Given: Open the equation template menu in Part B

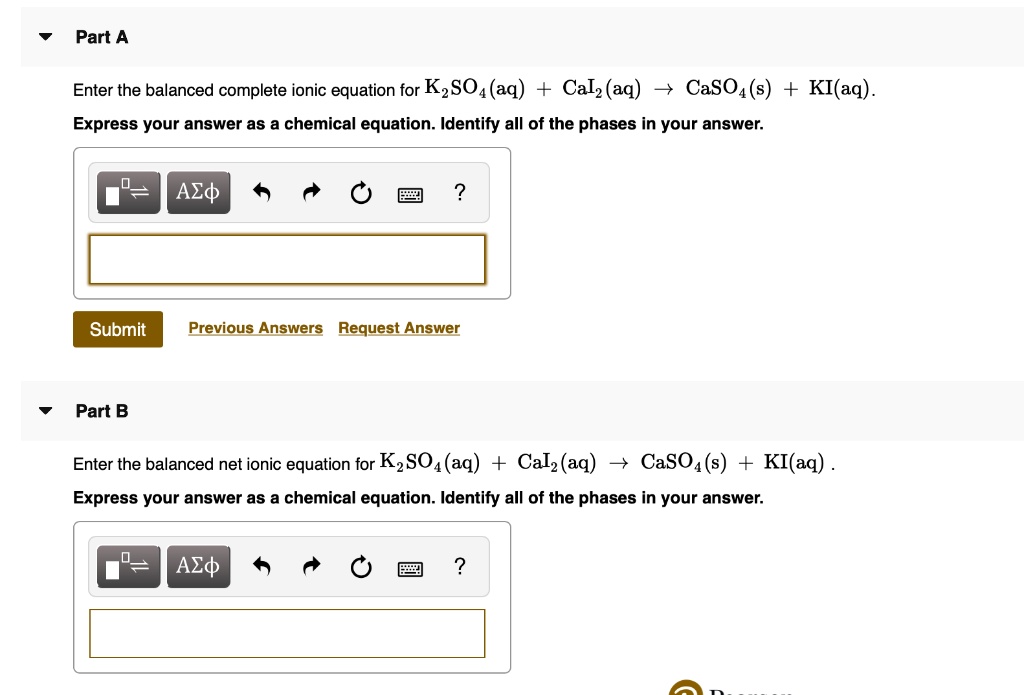Looking at the screenshot, I should click(128, 566).
